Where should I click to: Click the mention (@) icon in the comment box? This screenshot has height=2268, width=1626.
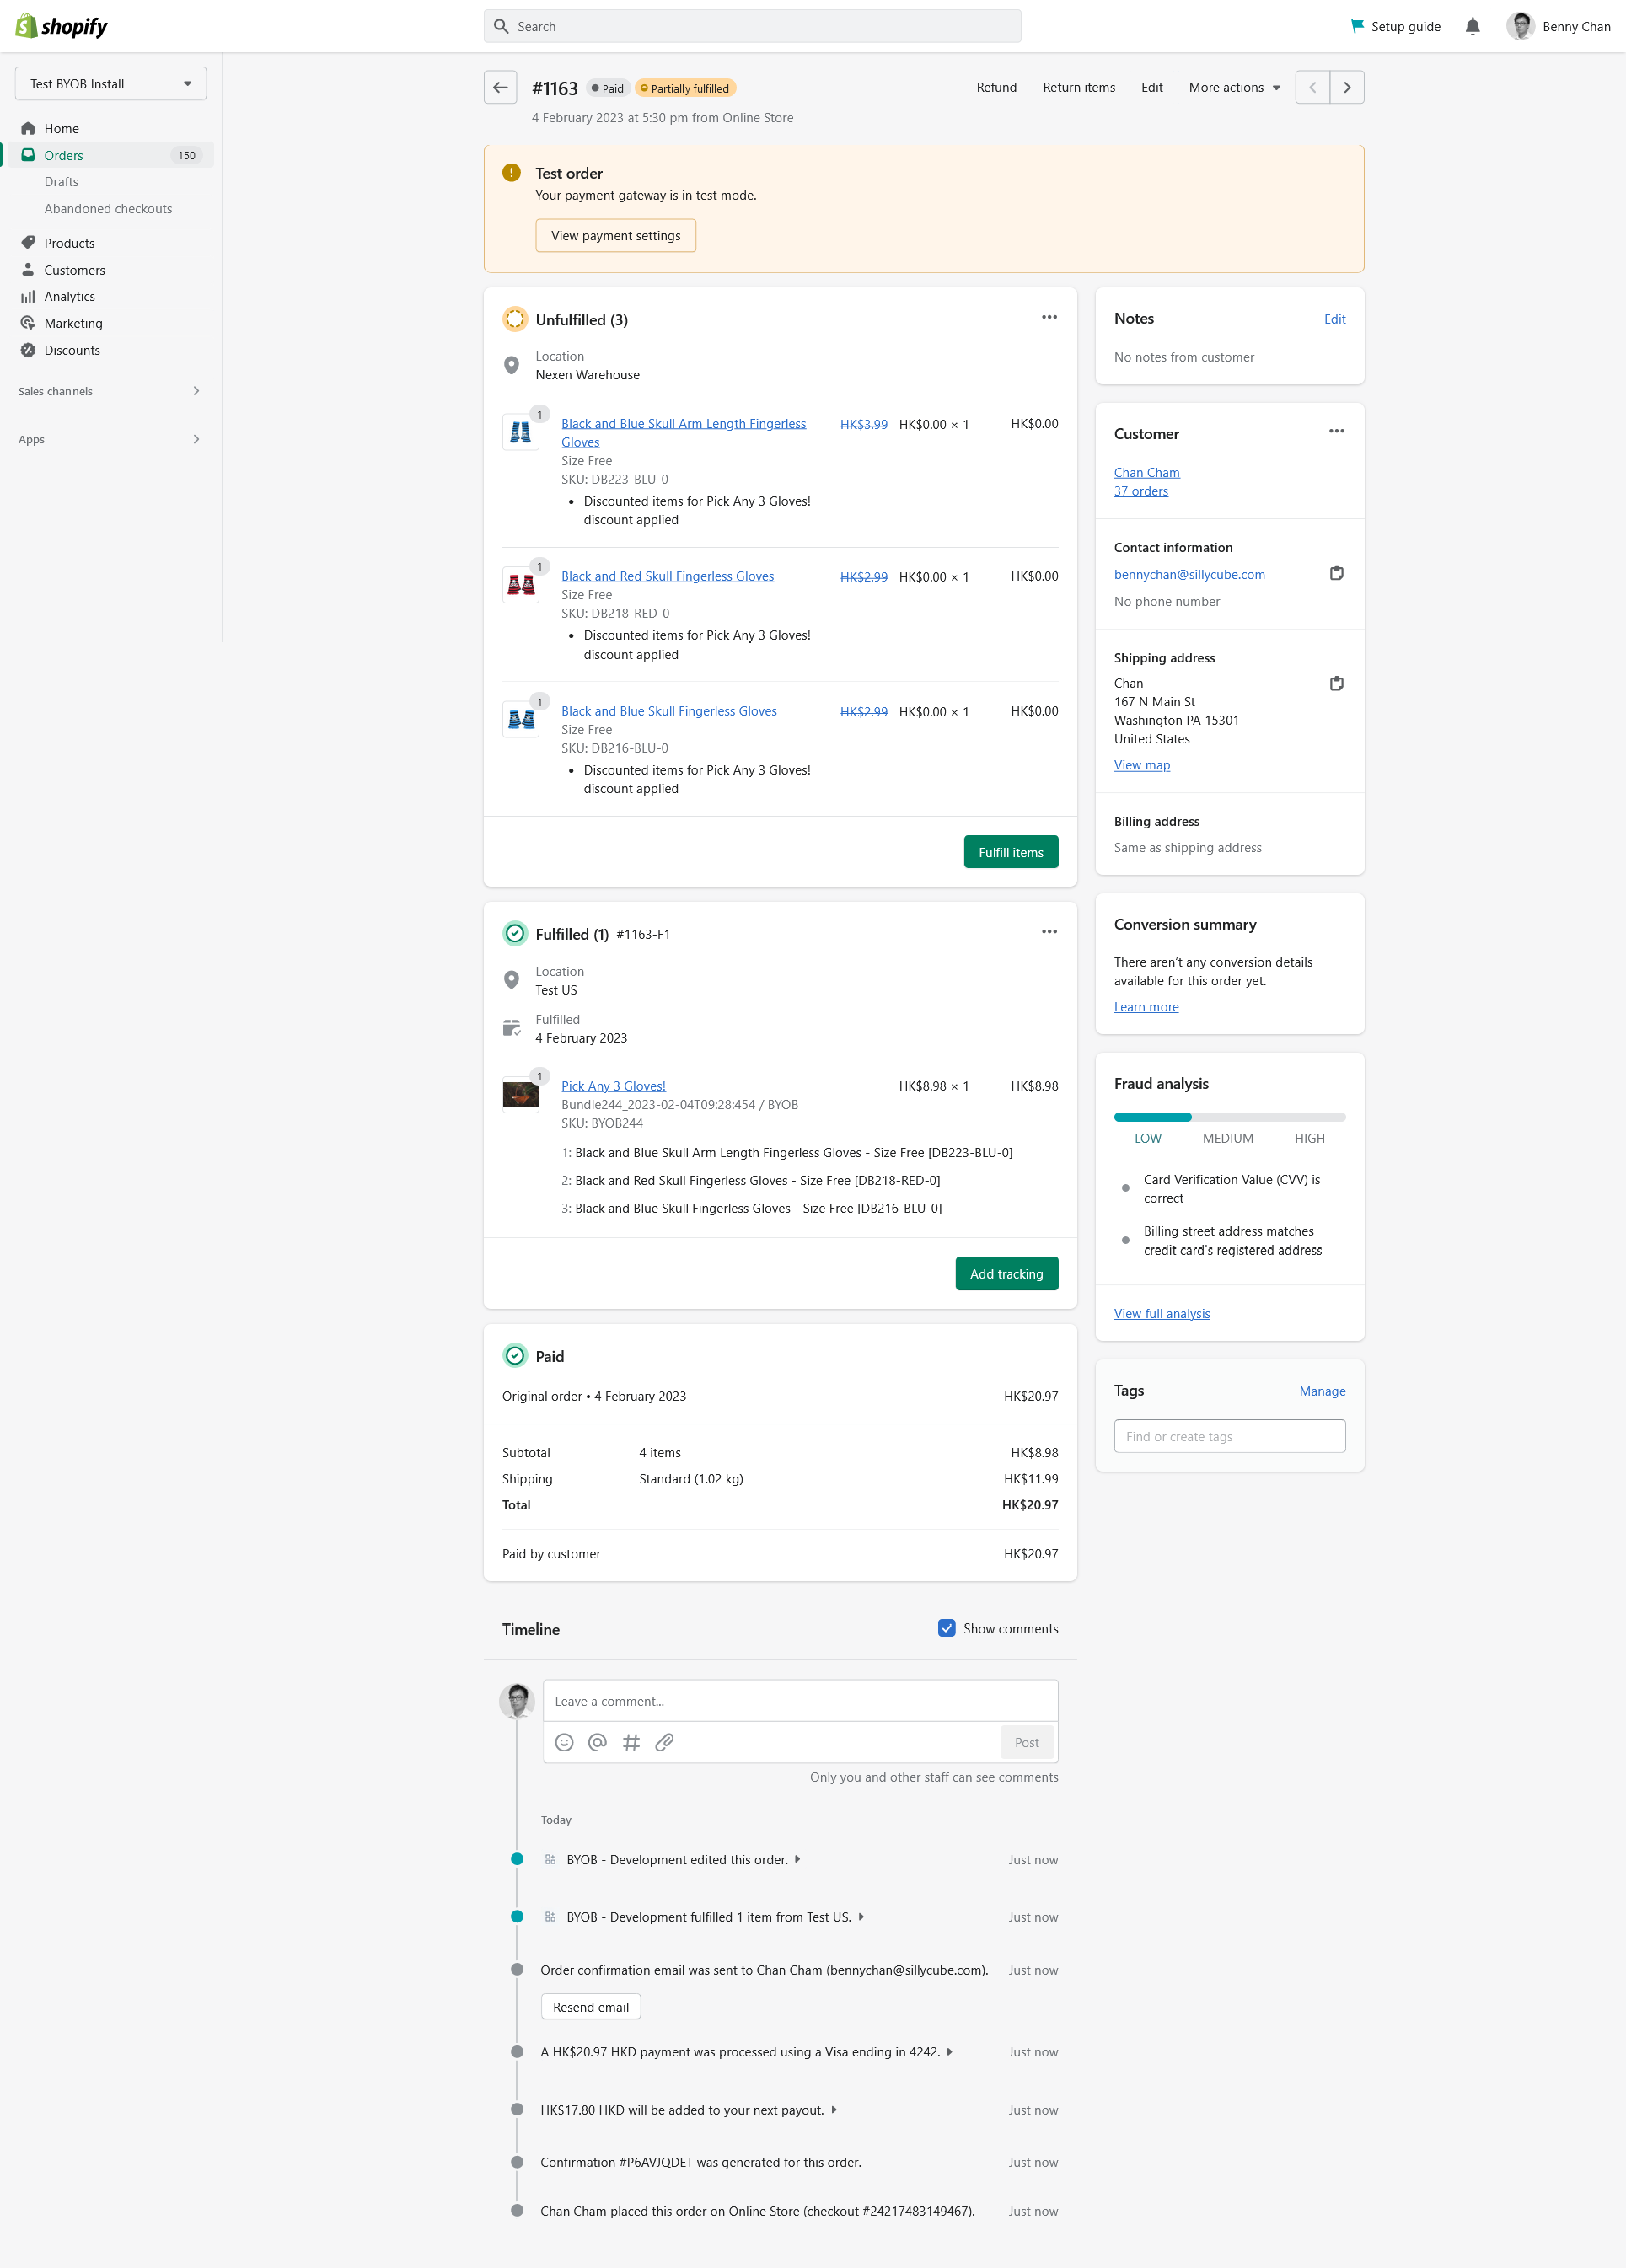(598, 1742)
